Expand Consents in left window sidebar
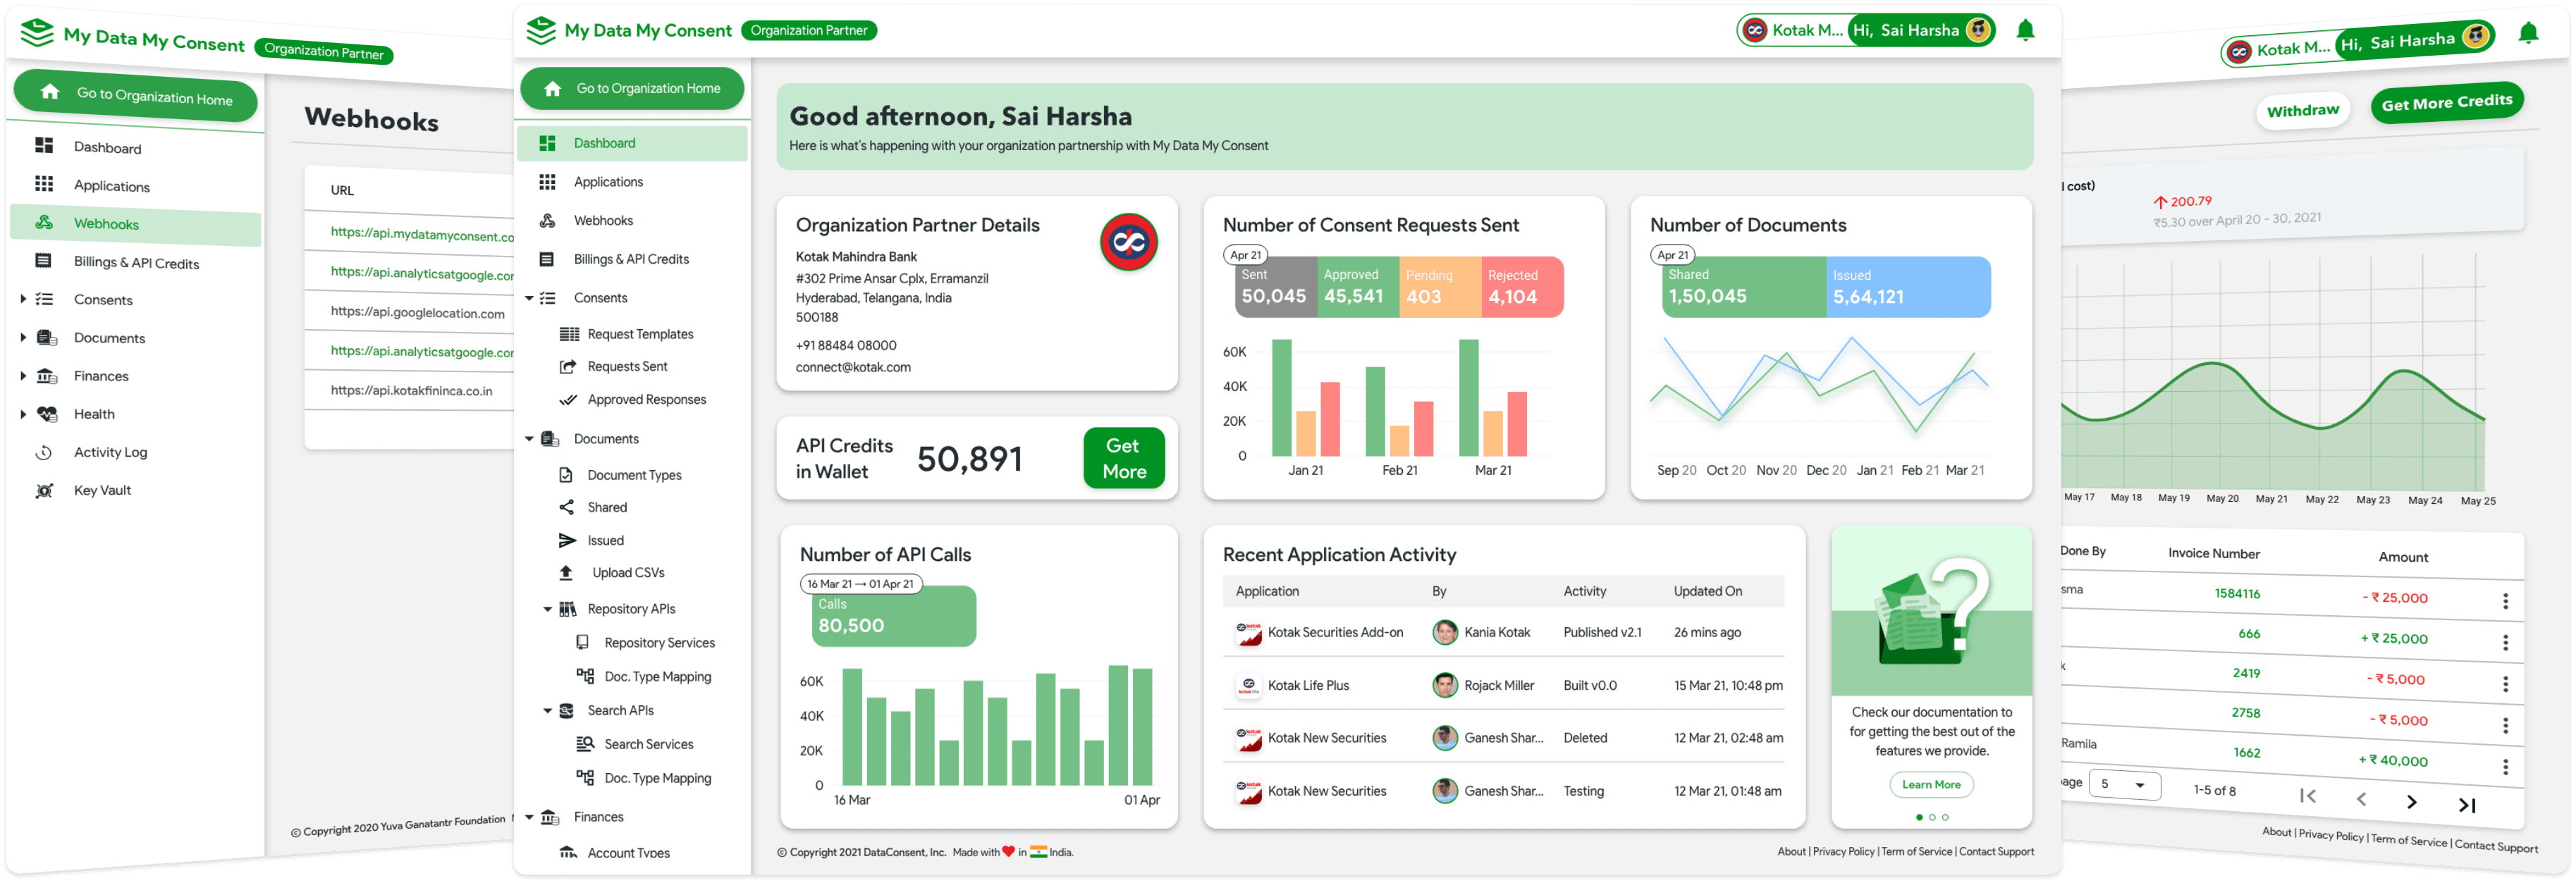 pos(23,299)
